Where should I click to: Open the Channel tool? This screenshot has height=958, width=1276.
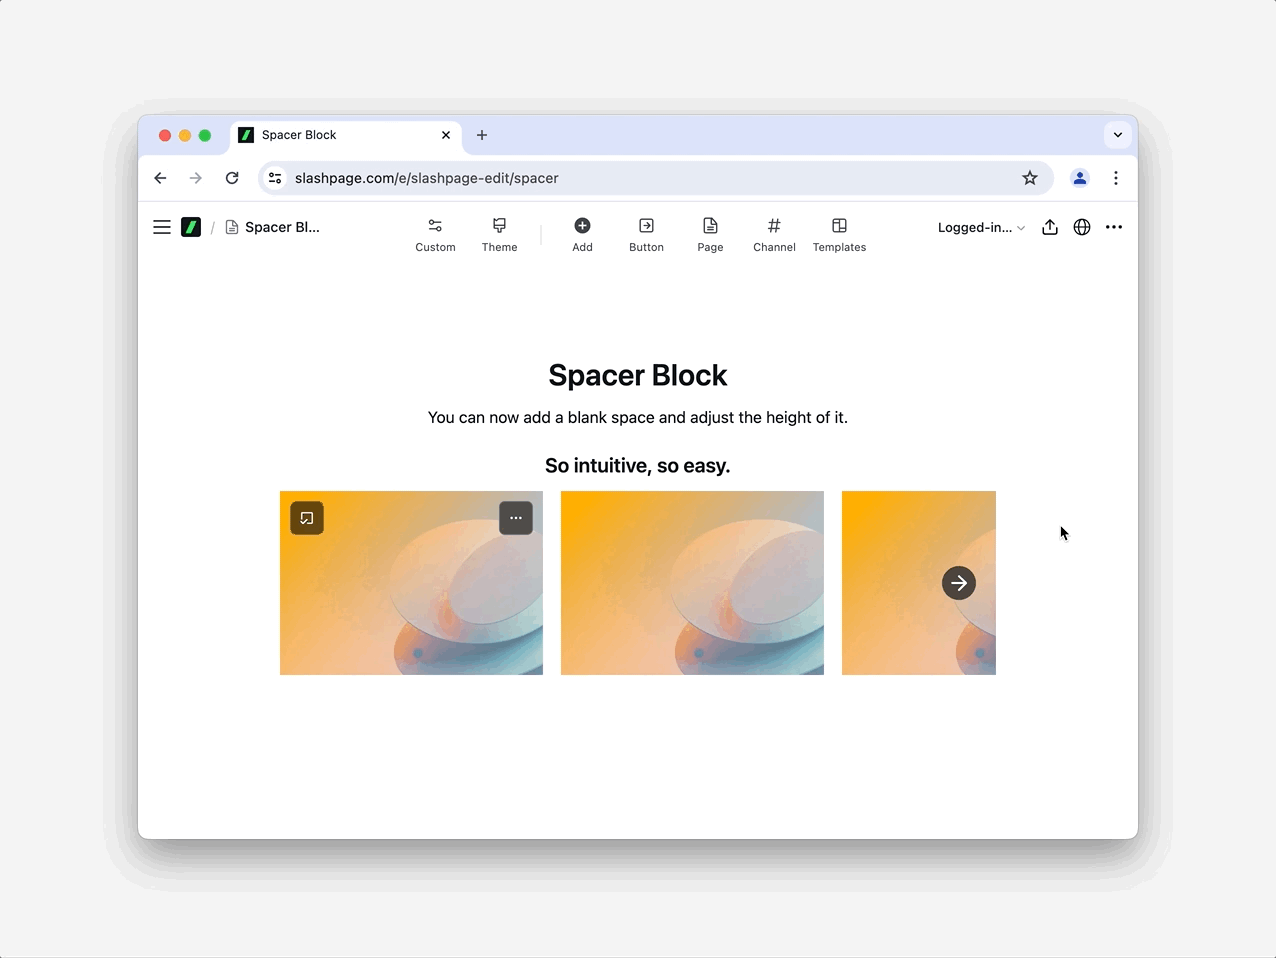pyautogui.click(x=774, y=235)
